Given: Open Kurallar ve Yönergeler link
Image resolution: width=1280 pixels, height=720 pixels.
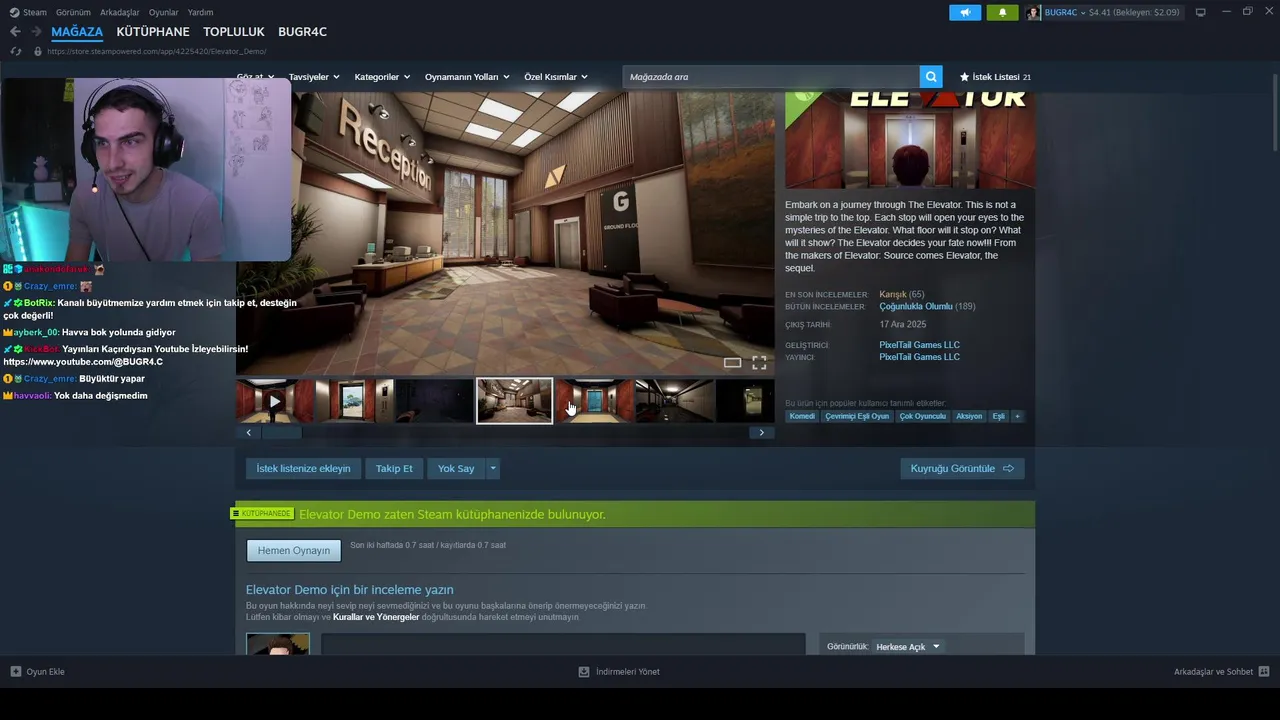Looking at the screenshot, I should [376, 617].
